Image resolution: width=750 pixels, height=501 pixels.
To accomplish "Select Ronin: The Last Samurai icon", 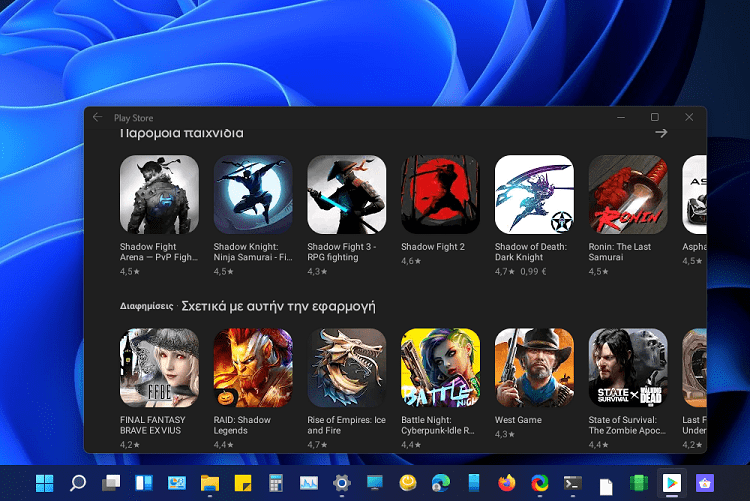I will click(x=628, y=194).
